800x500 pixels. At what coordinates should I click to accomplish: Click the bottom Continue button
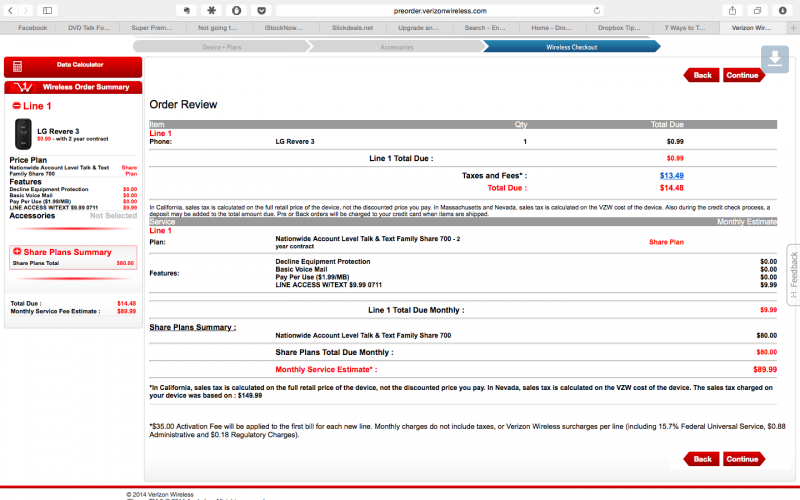tap(743, 459)
